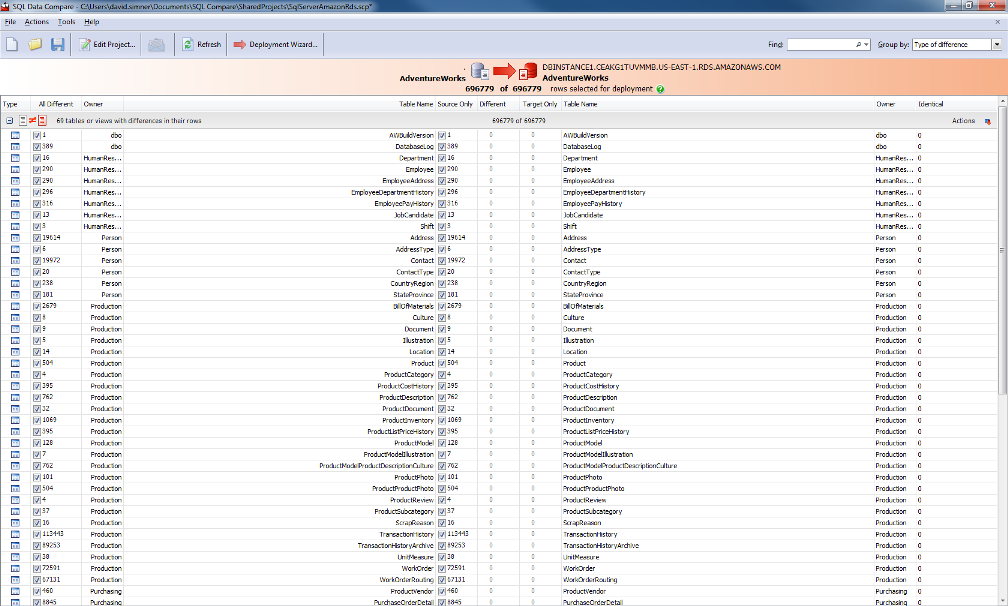Click the big red arrow between databases
This screenshot has height=606, width=1008.
click(505, 71)
